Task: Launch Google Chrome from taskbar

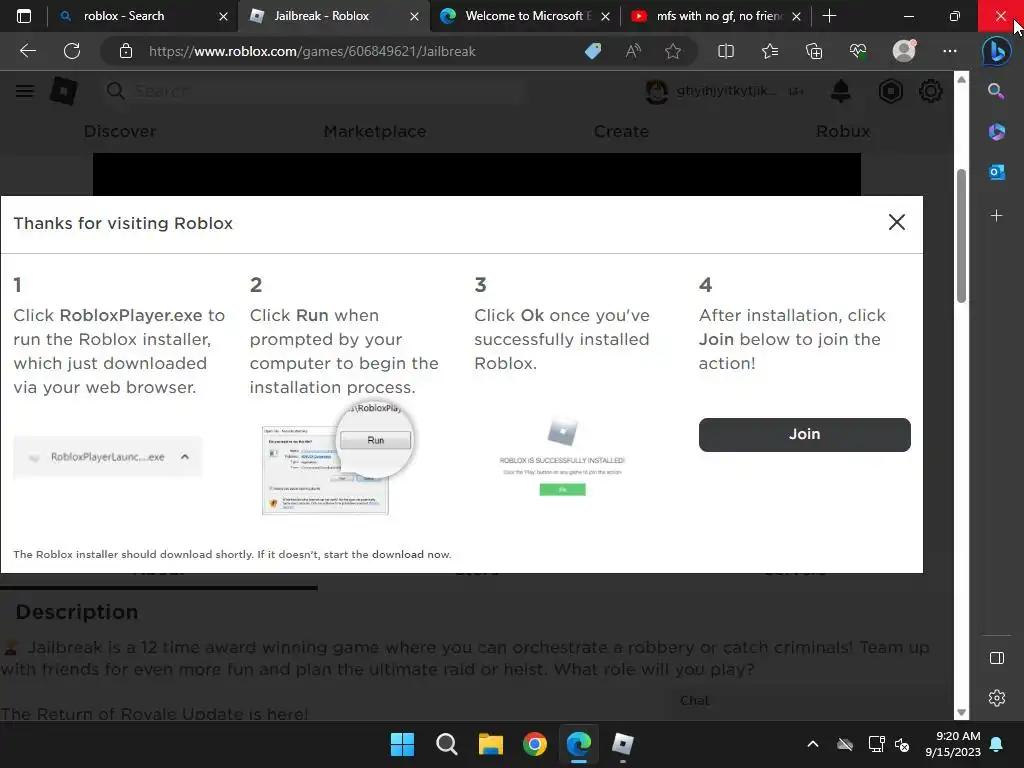Action: point(535,744)
